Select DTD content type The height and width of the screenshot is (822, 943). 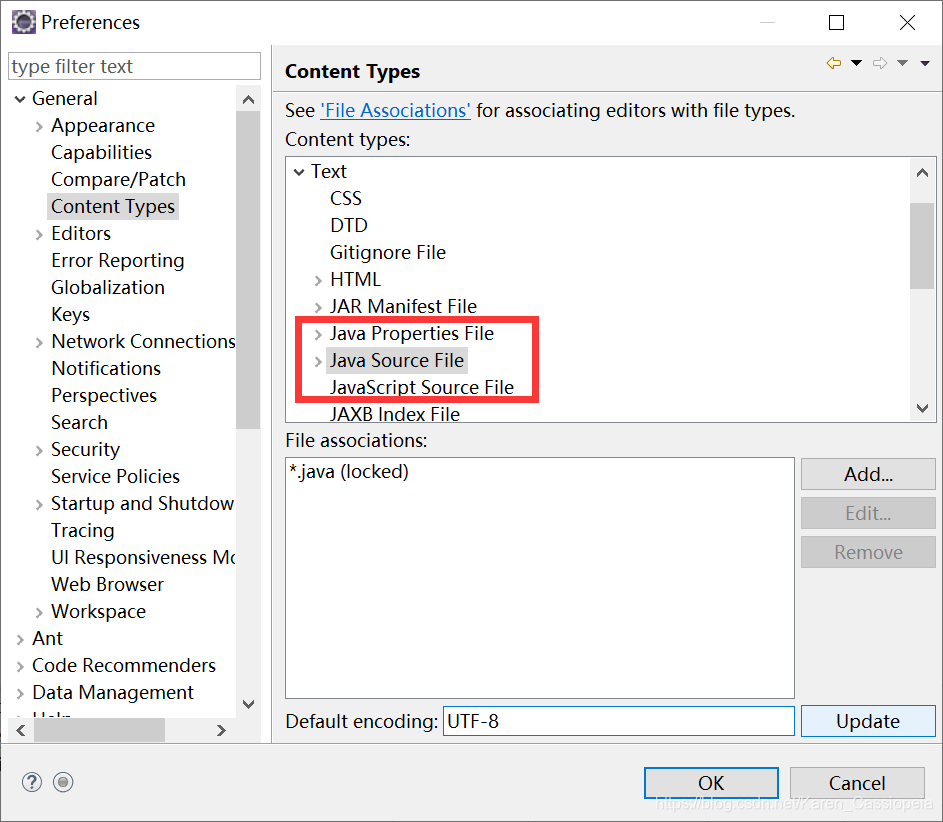tap(349, 225)
